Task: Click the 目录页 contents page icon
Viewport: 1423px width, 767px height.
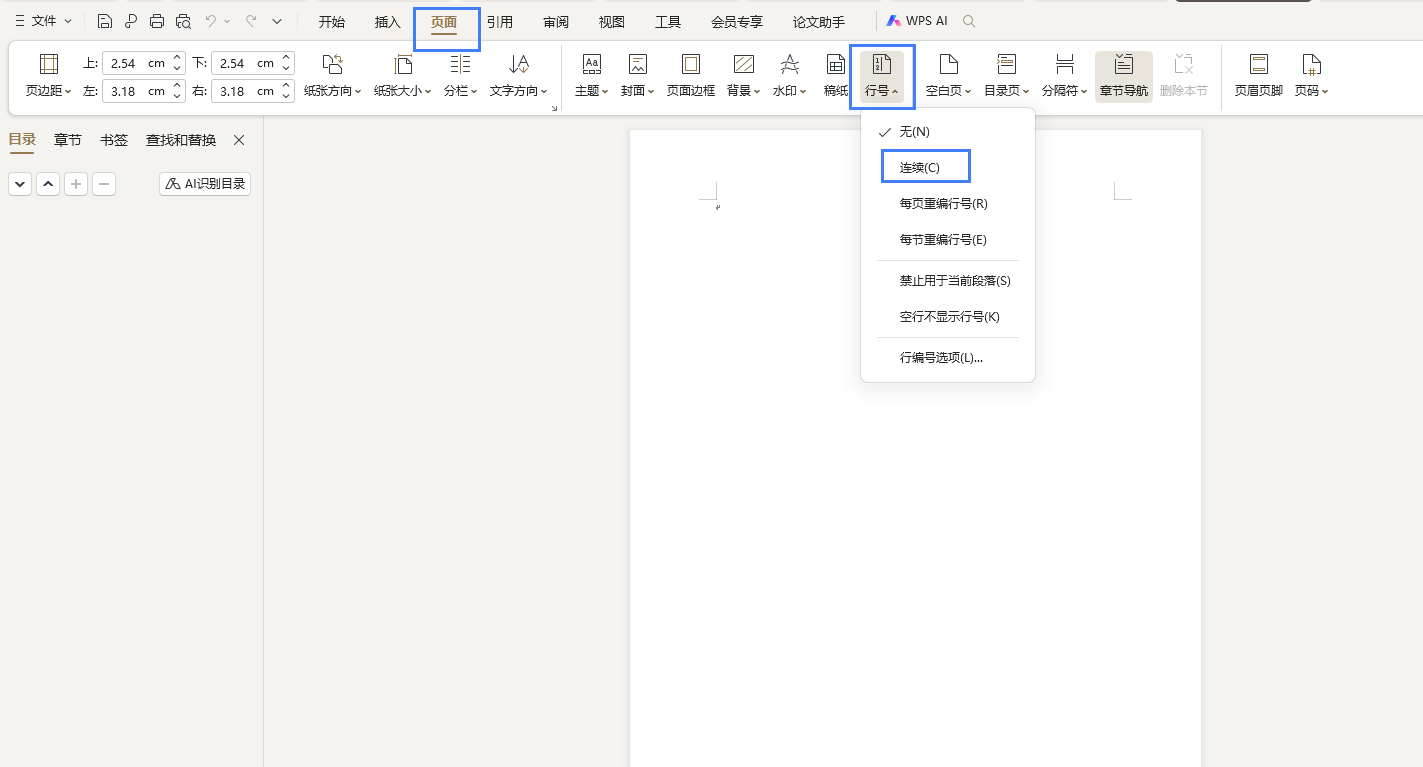Action: tap(1006, 64)
